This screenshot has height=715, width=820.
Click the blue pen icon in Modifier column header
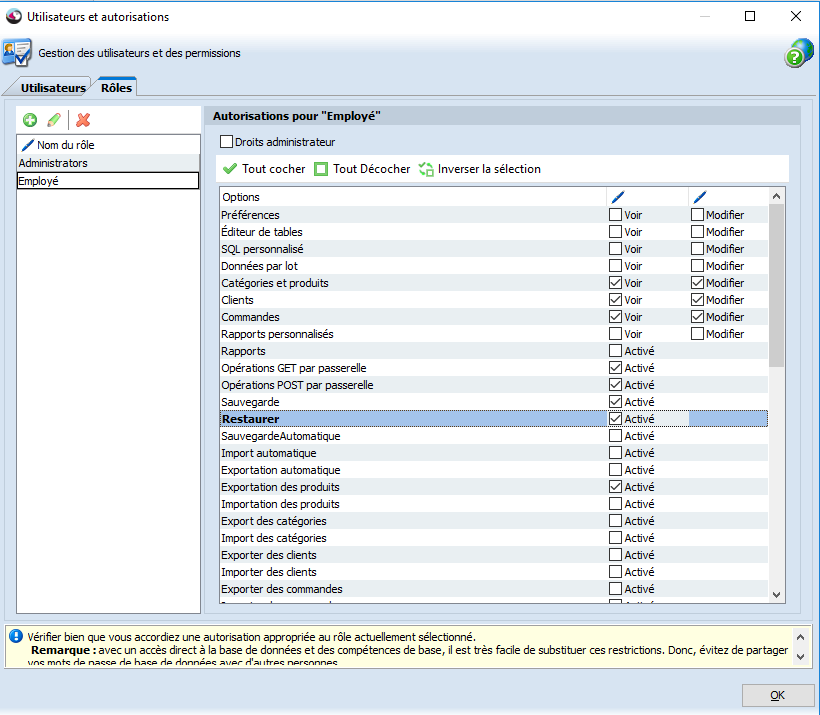point(700,197)
